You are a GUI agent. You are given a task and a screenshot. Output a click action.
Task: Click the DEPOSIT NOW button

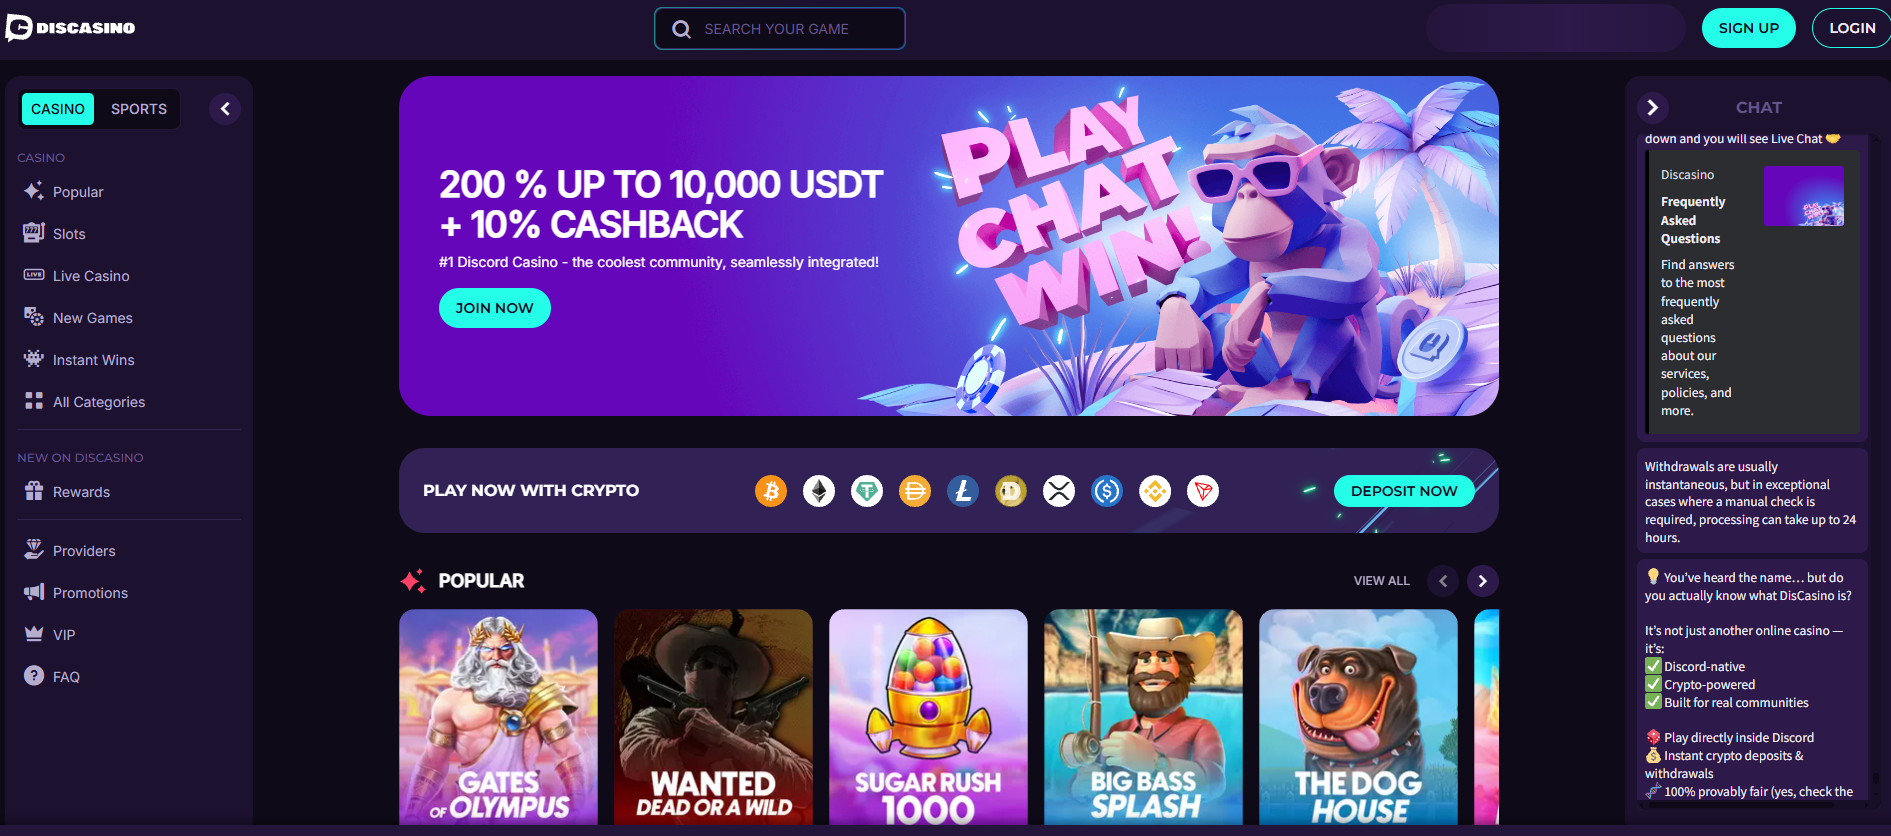click(x=1404, y=491)
